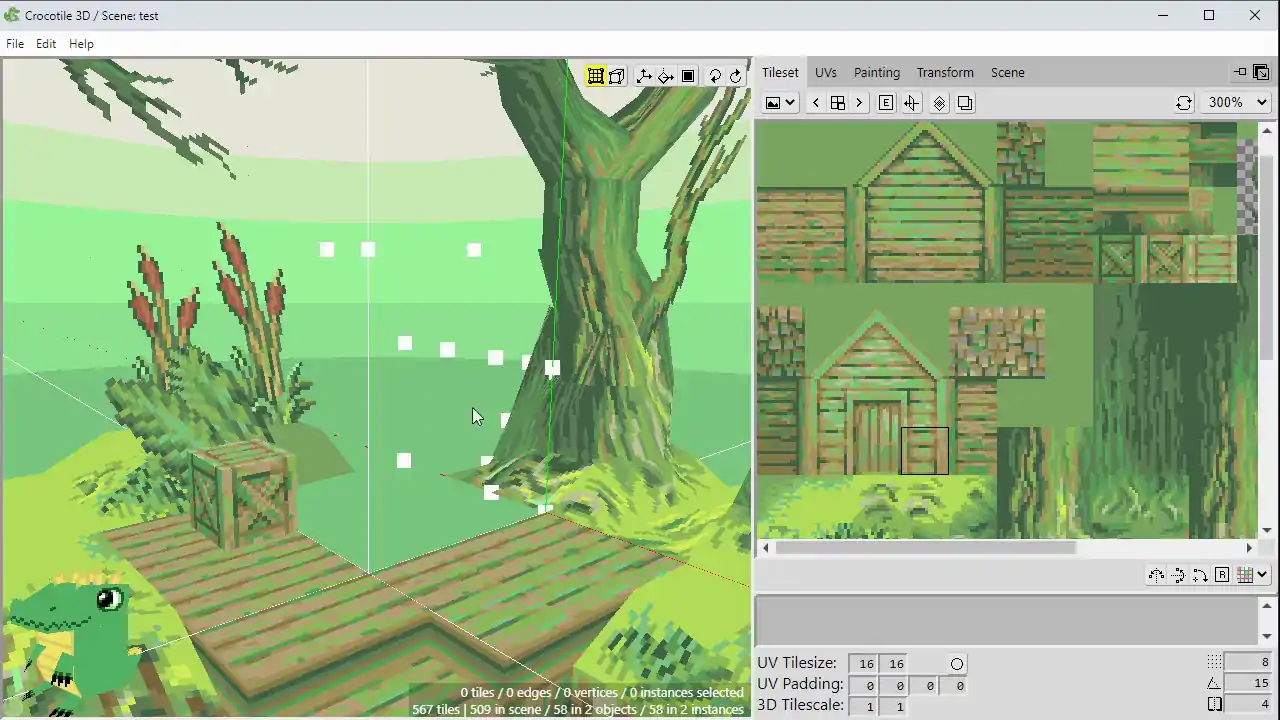The height and width of the screenshot is (720, 1280).
Task: Click the grid size field showing 8
Action: 1248,662
